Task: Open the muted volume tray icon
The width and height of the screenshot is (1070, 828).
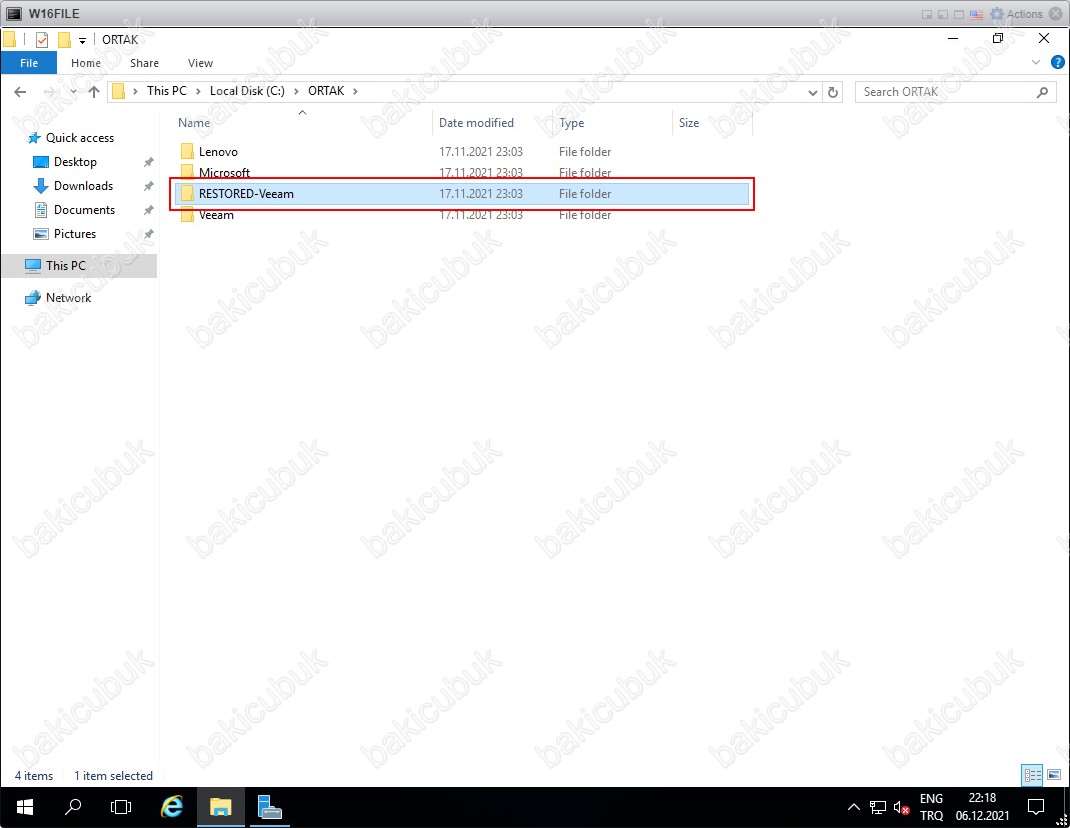Action: click(901, 808)
